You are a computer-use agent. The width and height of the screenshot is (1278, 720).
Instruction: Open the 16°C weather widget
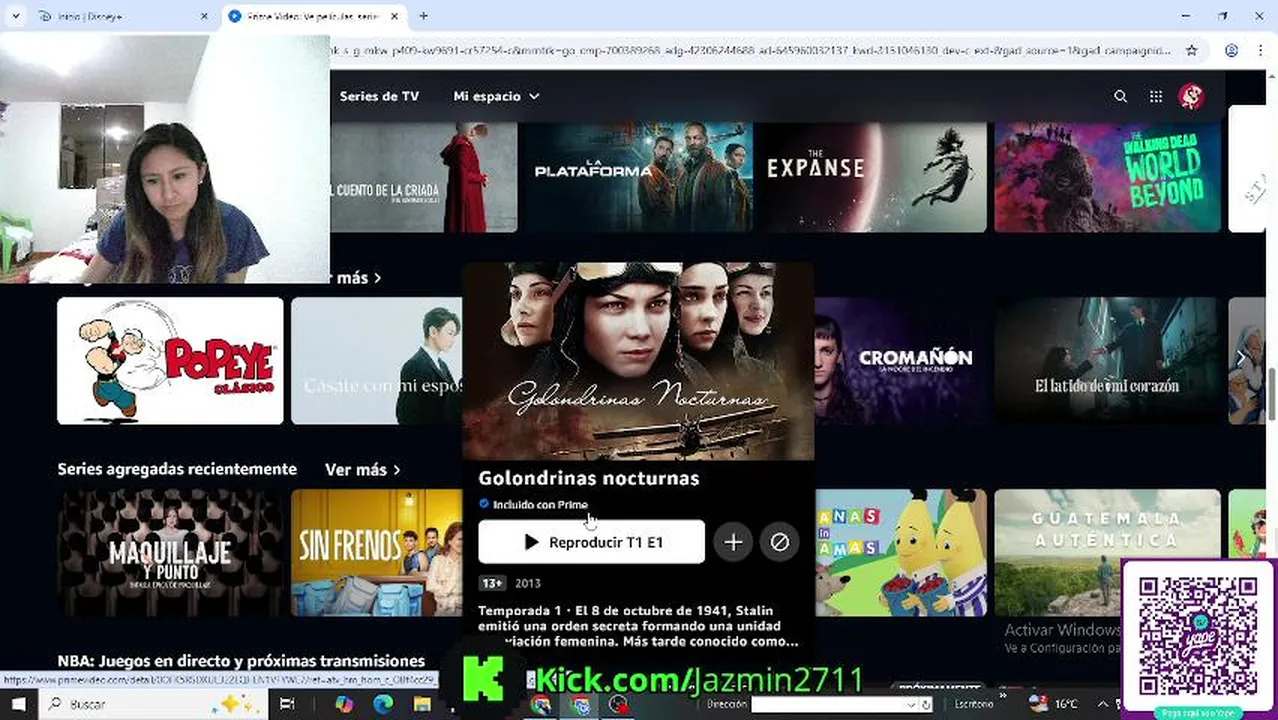point(1054,704)
